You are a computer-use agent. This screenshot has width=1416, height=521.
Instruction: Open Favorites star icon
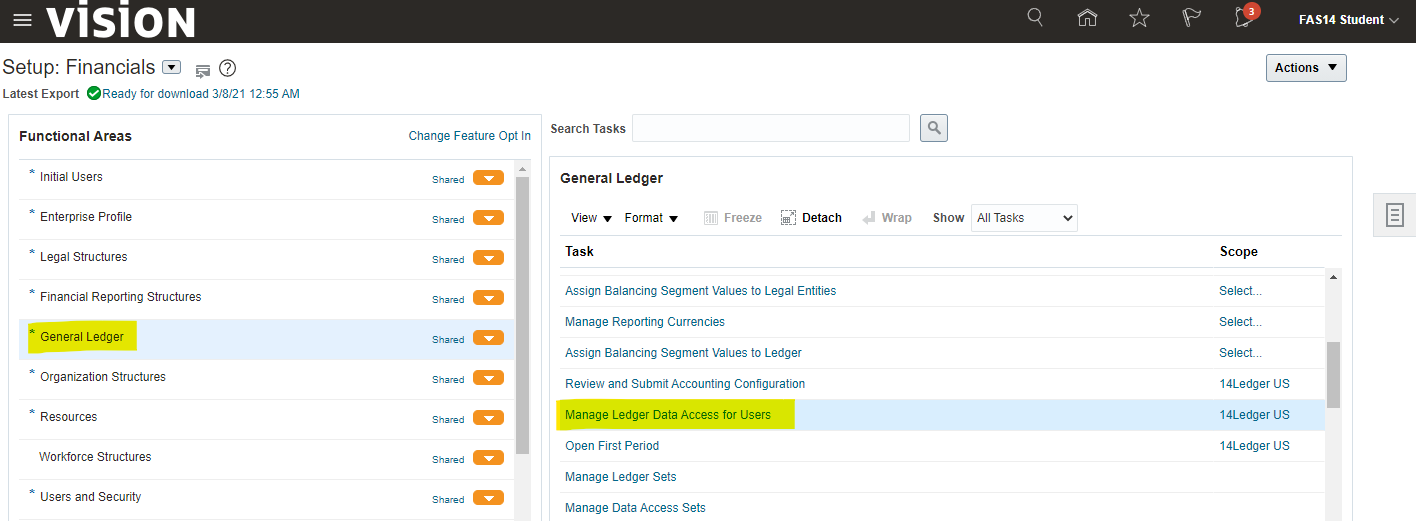pos(1139,18)
